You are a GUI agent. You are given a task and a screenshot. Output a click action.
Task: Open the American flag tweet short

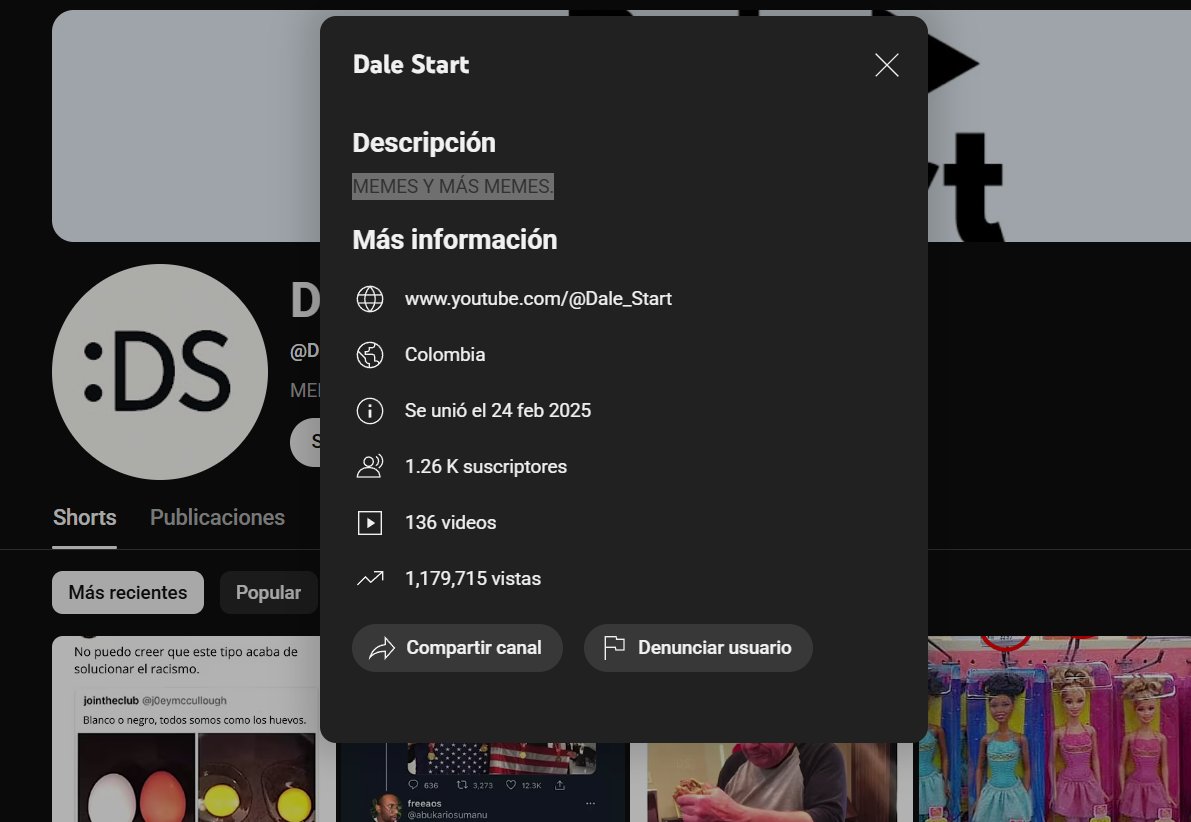[482, 782]
